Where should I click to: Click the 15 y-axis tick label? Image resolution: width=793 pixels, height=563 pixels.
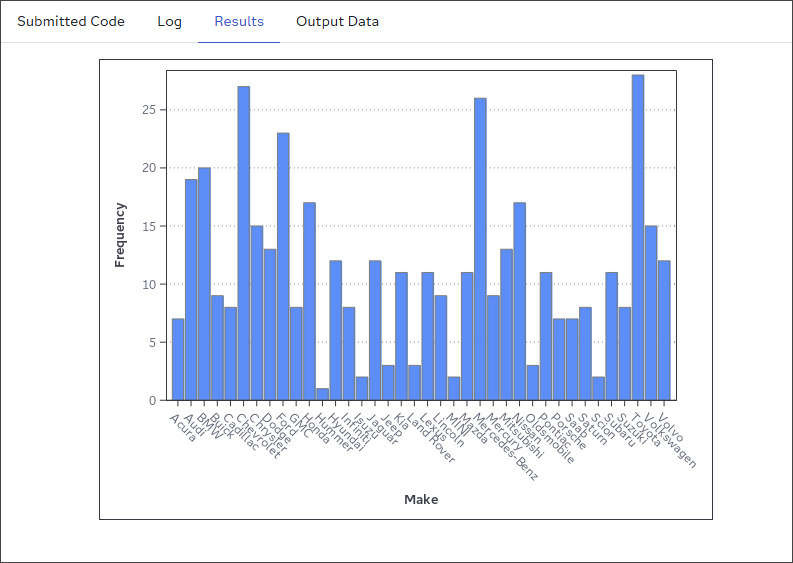pos(149,226)
